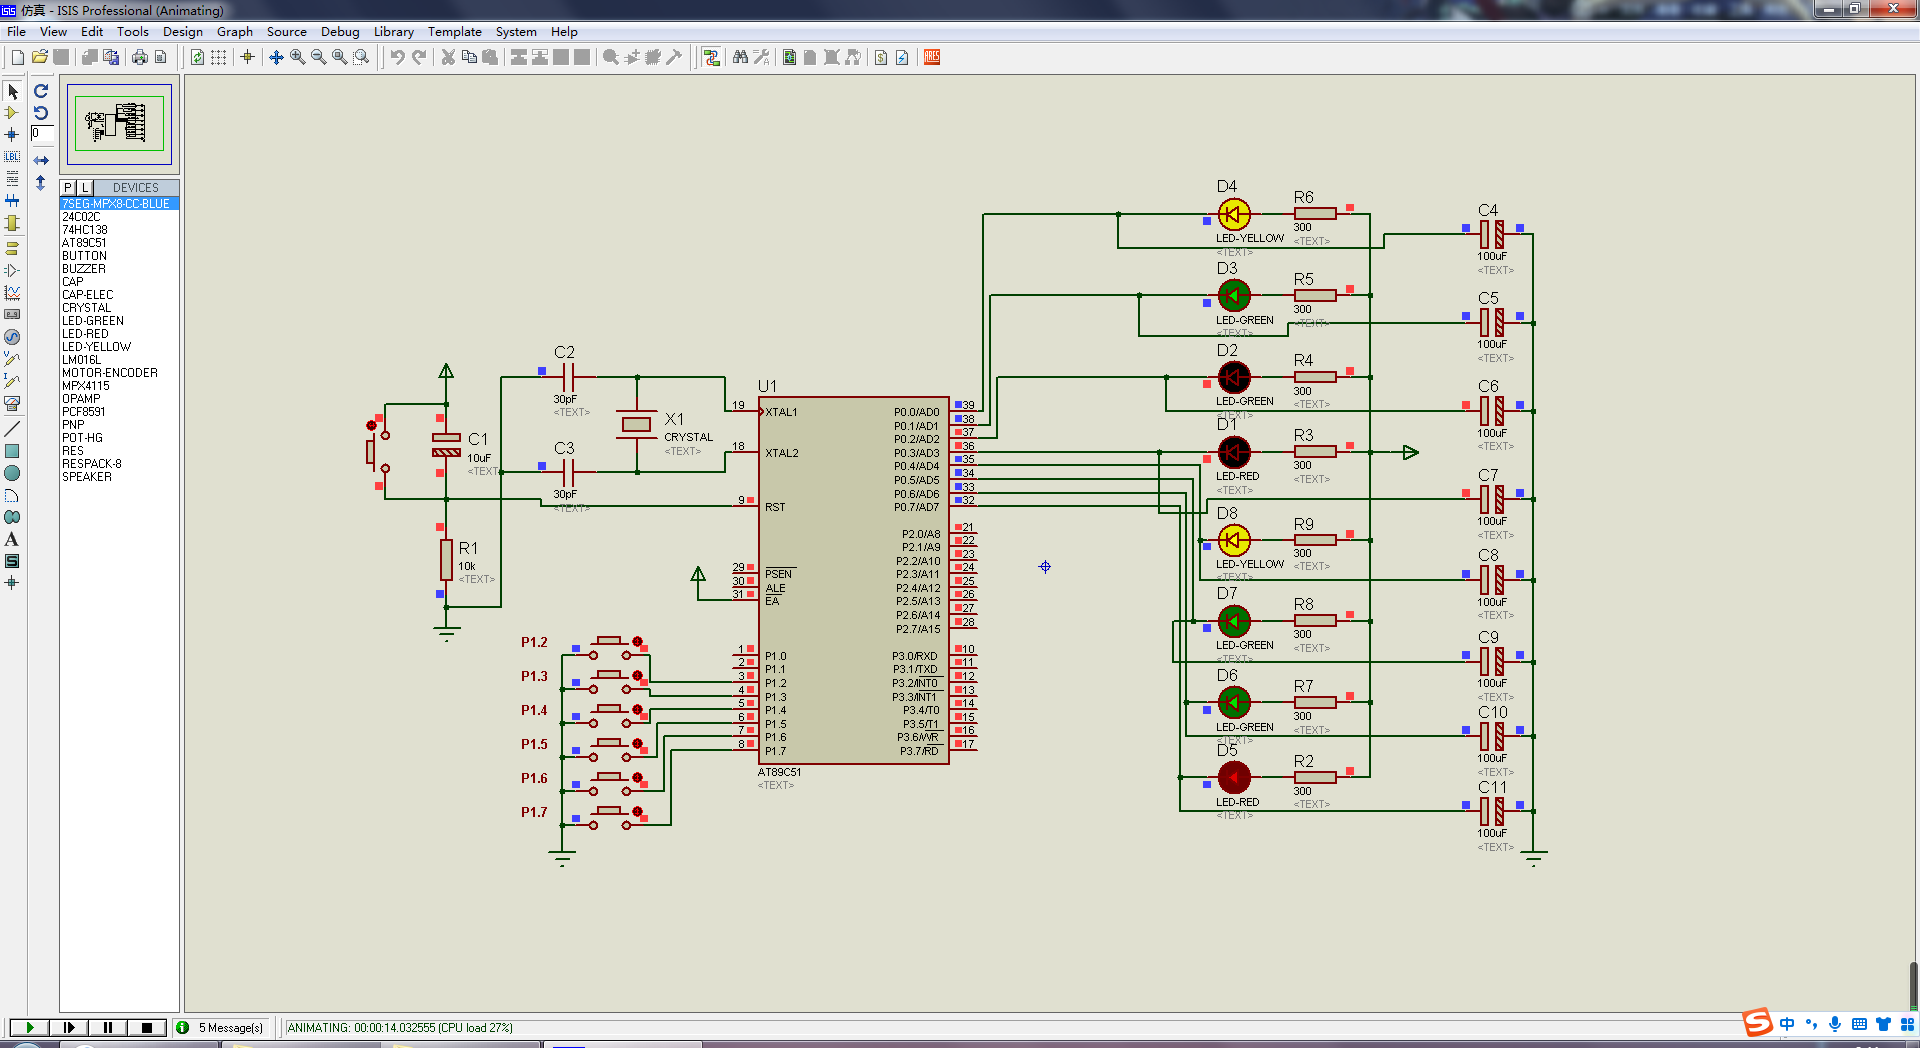Select SPEAKER in devices list
Image resolution: width=1920 pixels, height=1048 pixels.
click(x=119, y=477)
